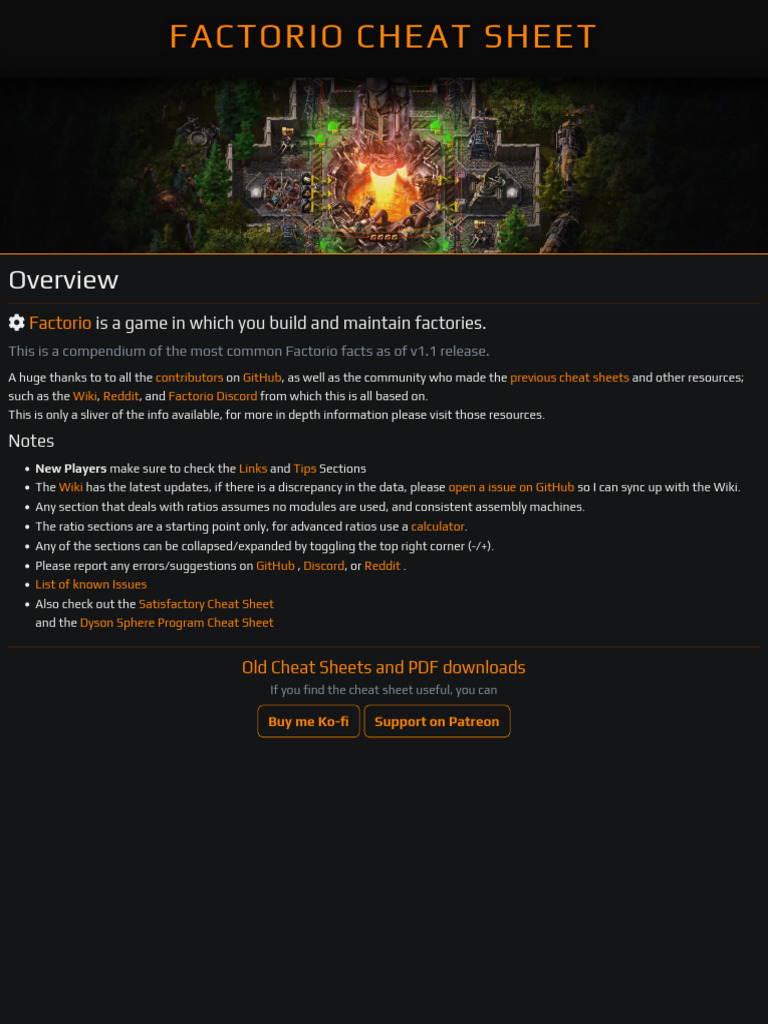Click the Support on Patreon button
768x1024 pixels.
coord(437,721)
